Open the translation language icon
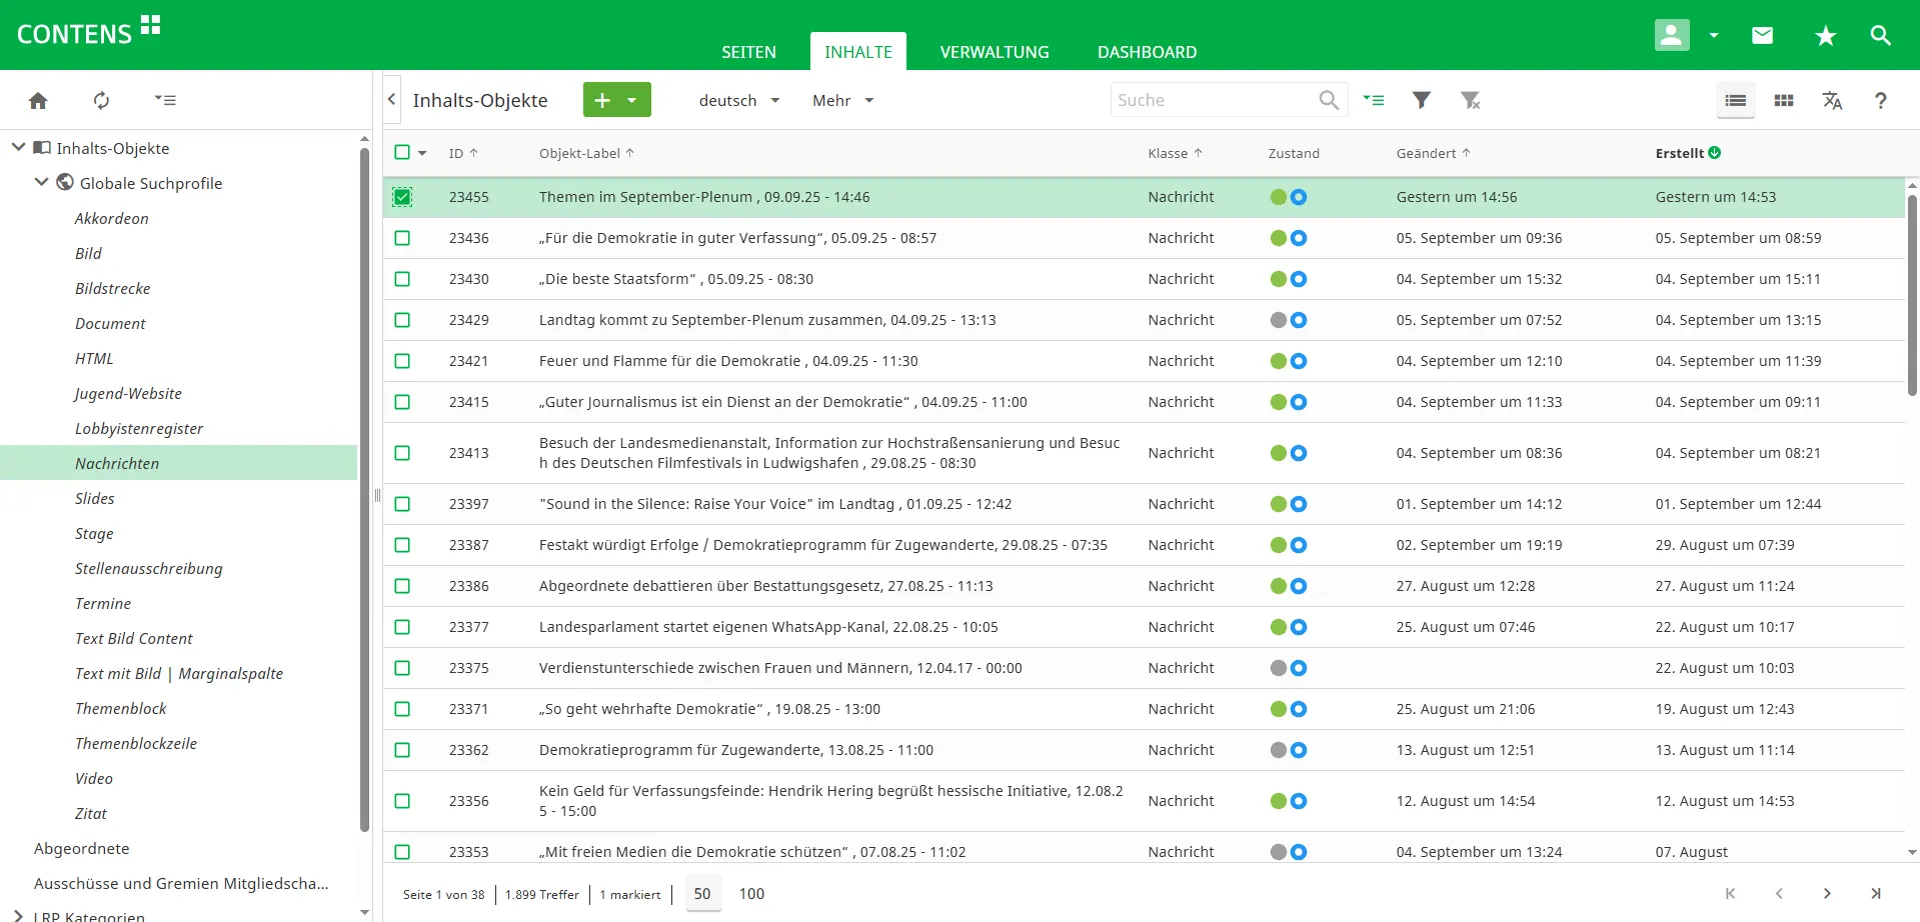1920x922 pixels. point(1832,100)
